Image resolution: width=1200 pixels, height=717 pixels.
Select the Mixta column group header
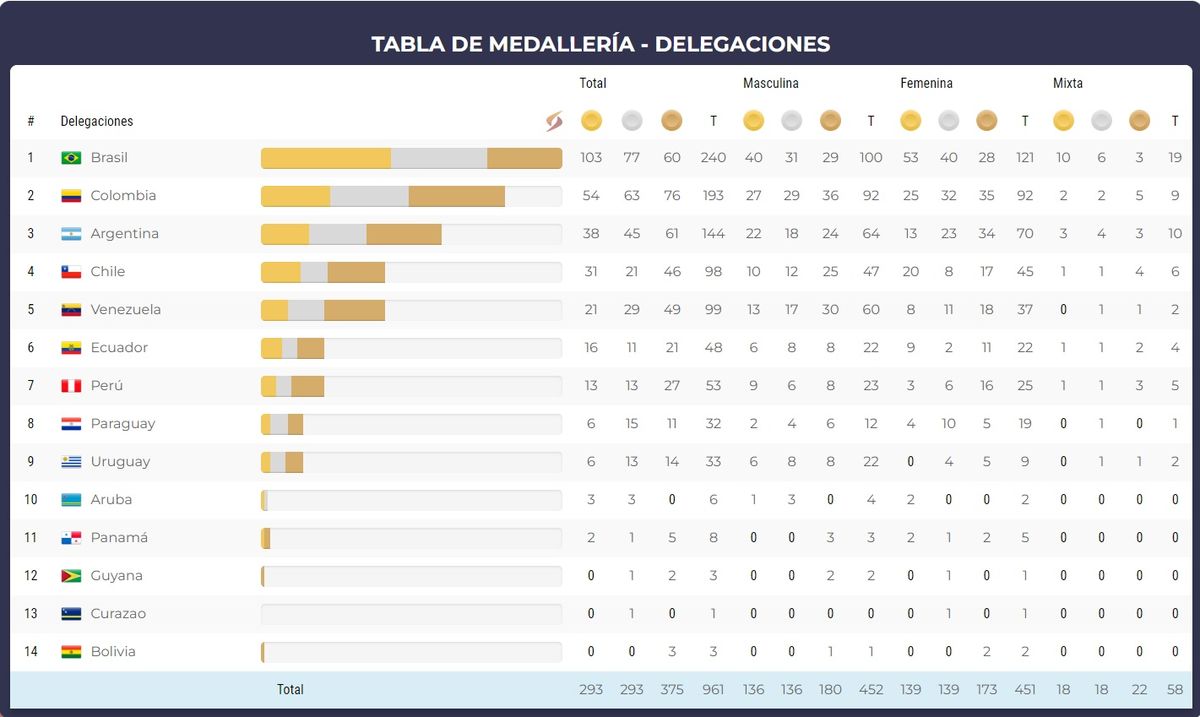click(x=1067, y=84)
